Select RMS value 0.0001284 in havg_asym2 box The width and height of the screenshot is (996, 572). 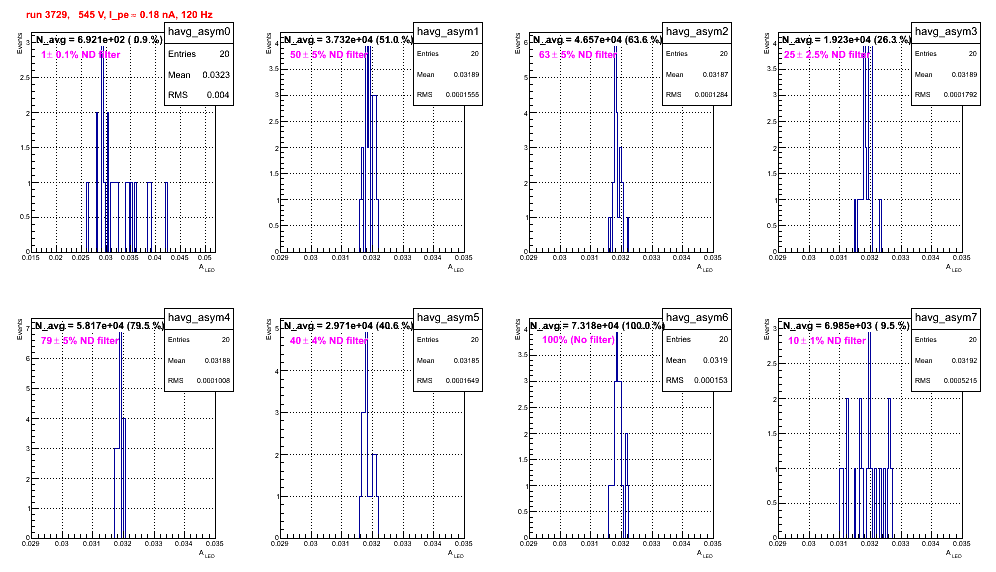coord(711,95)
